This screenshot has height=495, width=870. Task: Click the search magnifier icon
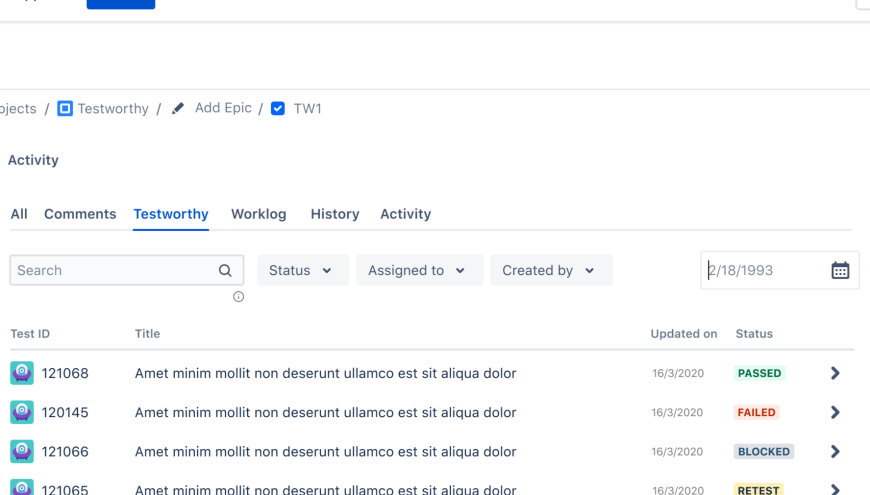click(x=225, y=270)
